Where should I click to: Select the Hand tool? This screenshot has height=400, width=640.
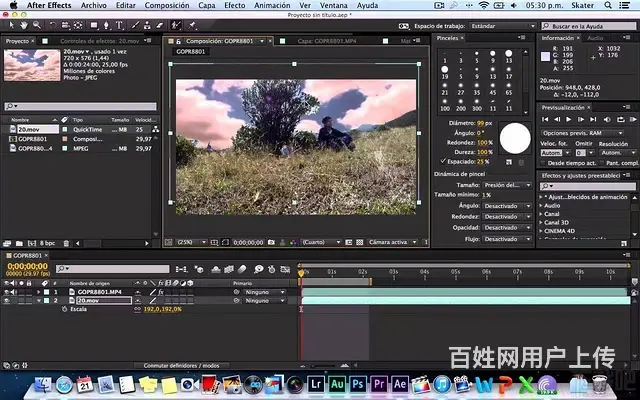coord(24,25)
